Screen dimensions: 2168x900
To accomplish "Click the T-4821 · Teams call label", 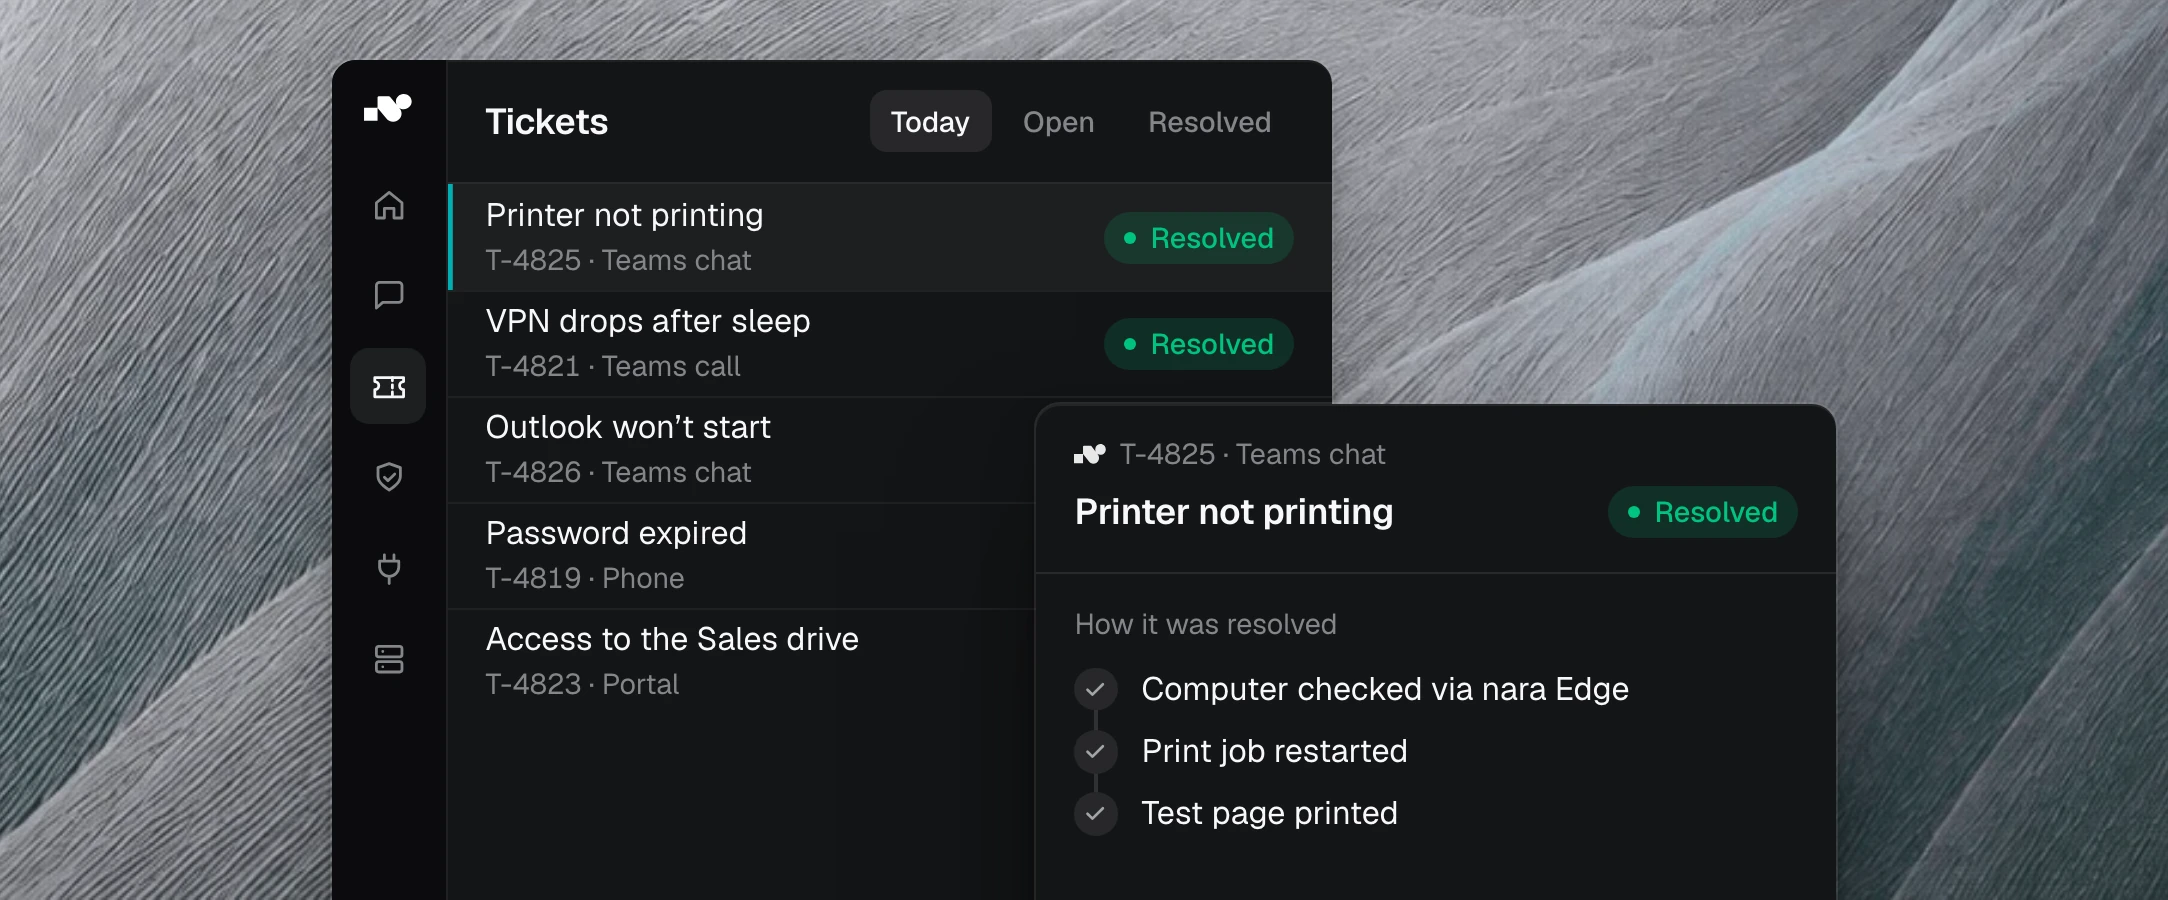I will point(613,366).
